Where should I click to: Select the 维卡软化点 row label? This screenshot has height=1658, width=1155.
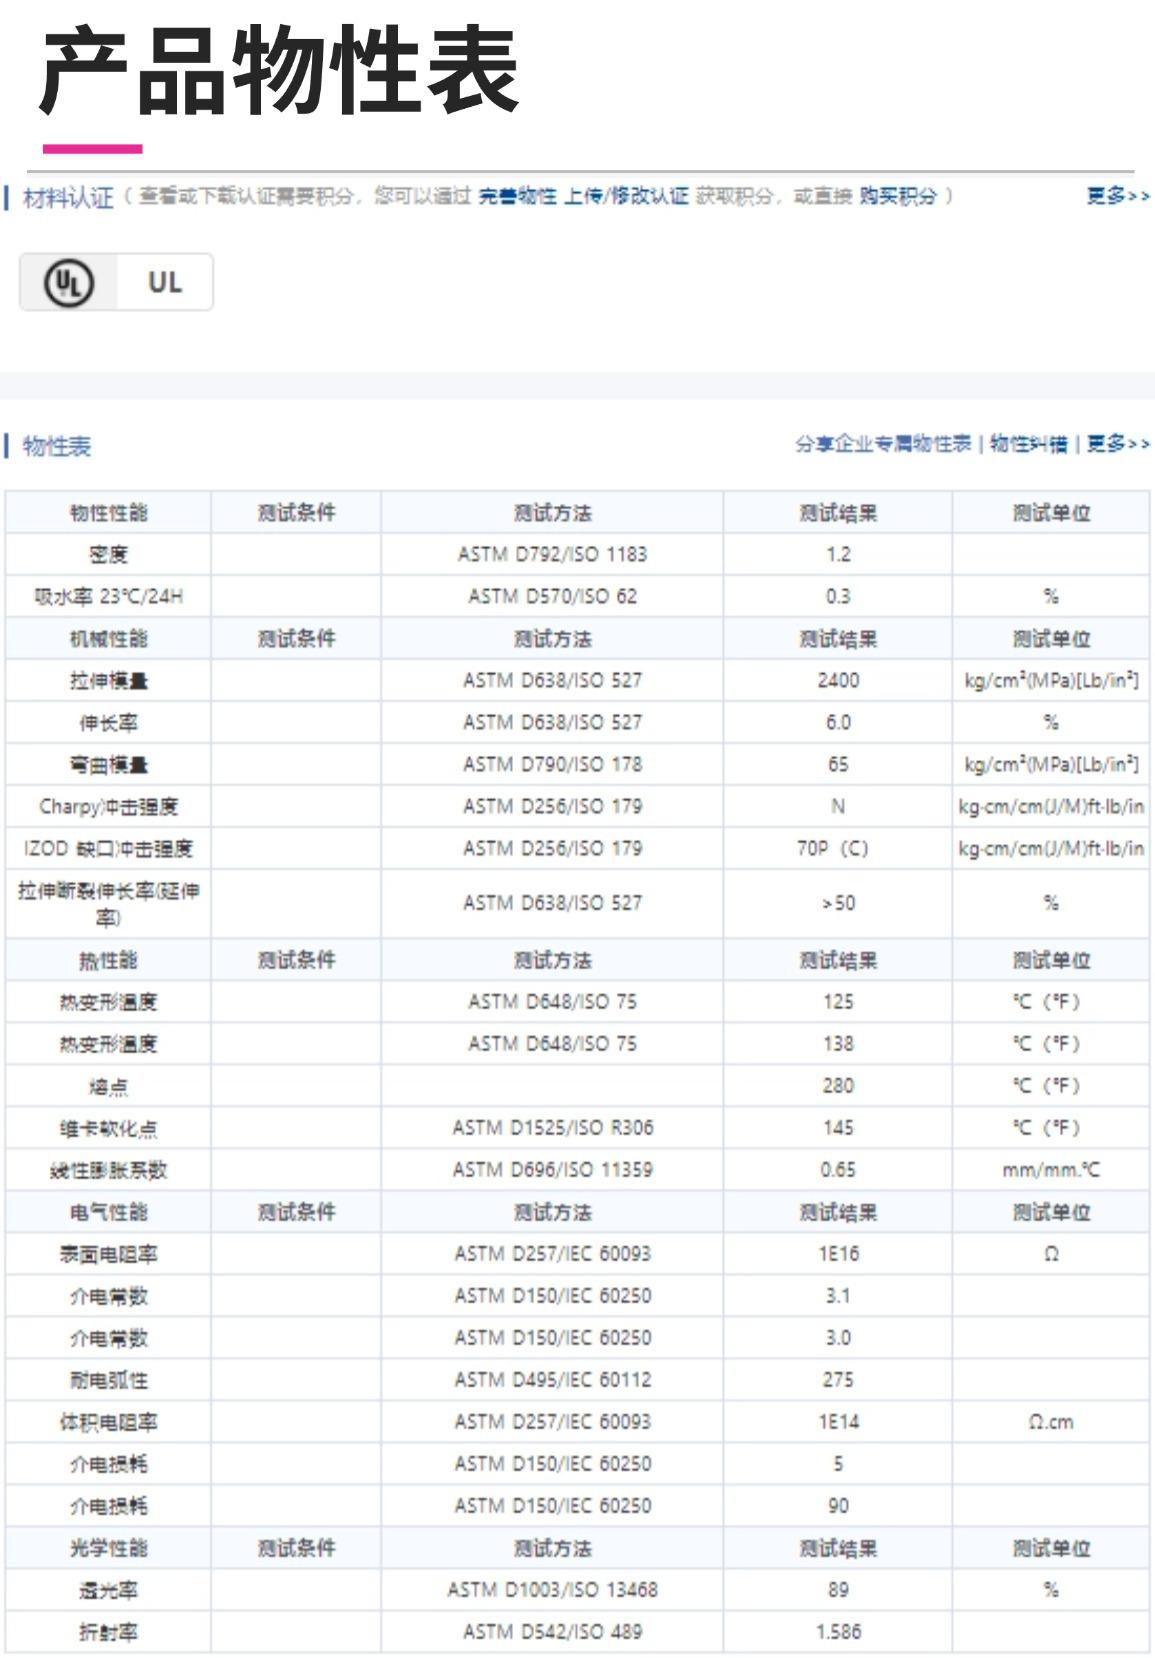(x=108, y=1128)
